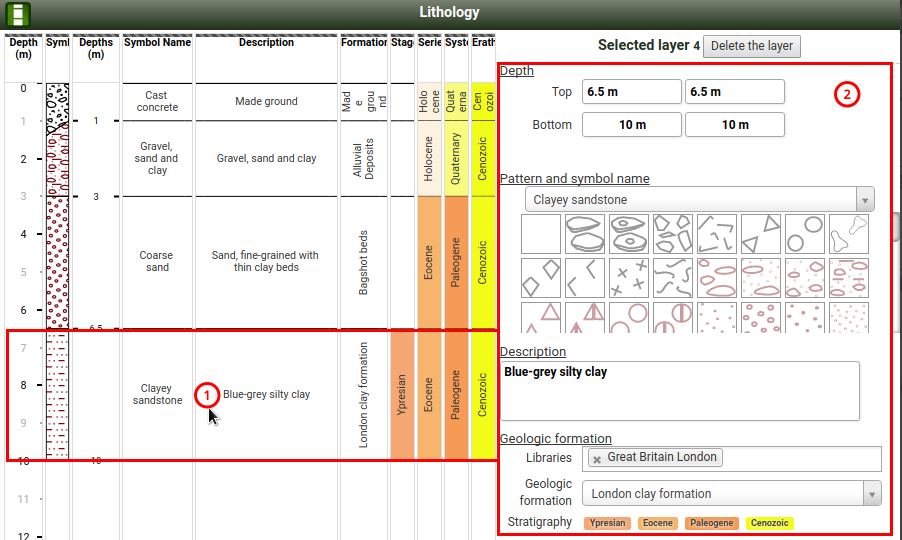Image resolution: width=902 pixels, height=540 pixels.
Task: Click the green Lithology app icon
Action: coord(18,14)
